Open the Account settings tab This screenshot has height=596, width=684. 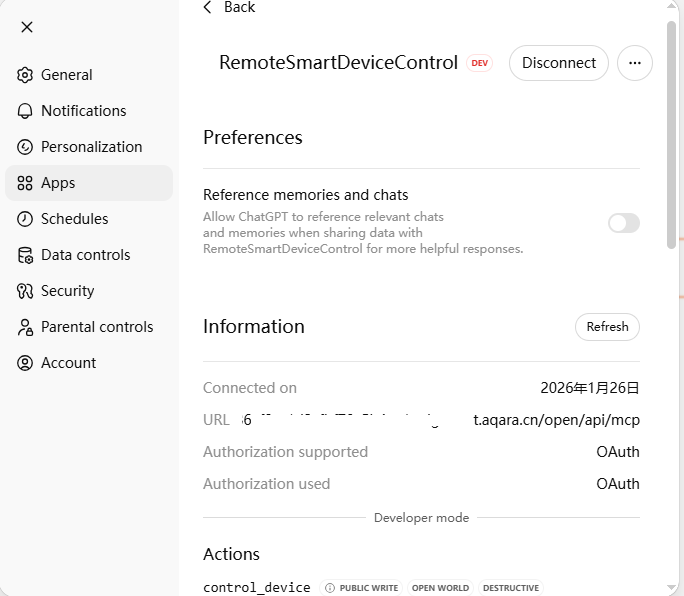pyautogui.click(x=68, y=363)
